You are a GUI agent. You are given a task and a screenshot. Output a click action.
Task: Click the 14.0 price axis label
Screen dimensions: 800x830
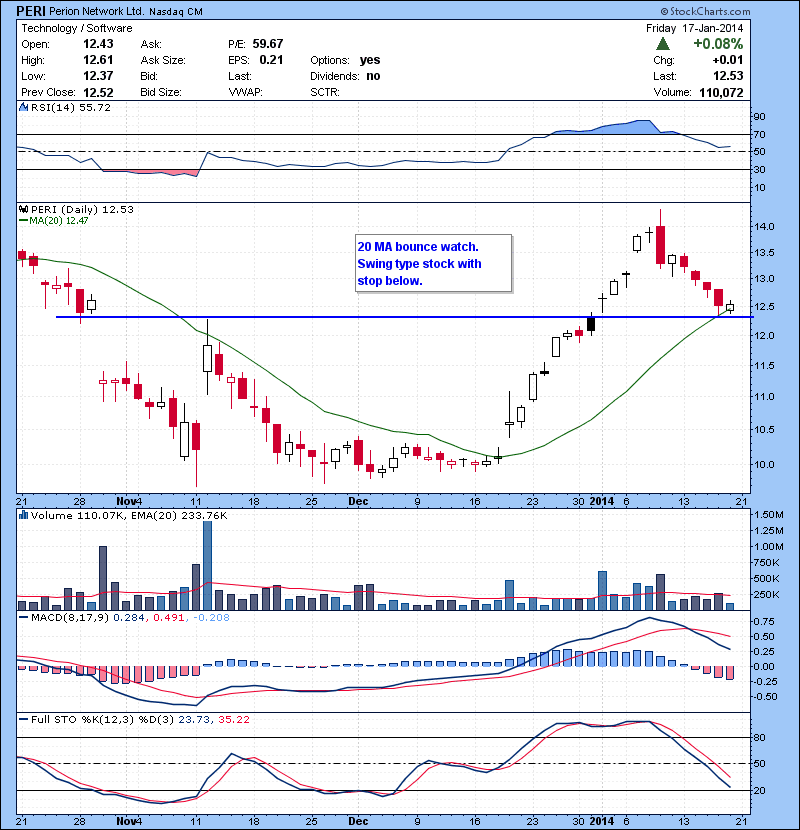point(764,227)
